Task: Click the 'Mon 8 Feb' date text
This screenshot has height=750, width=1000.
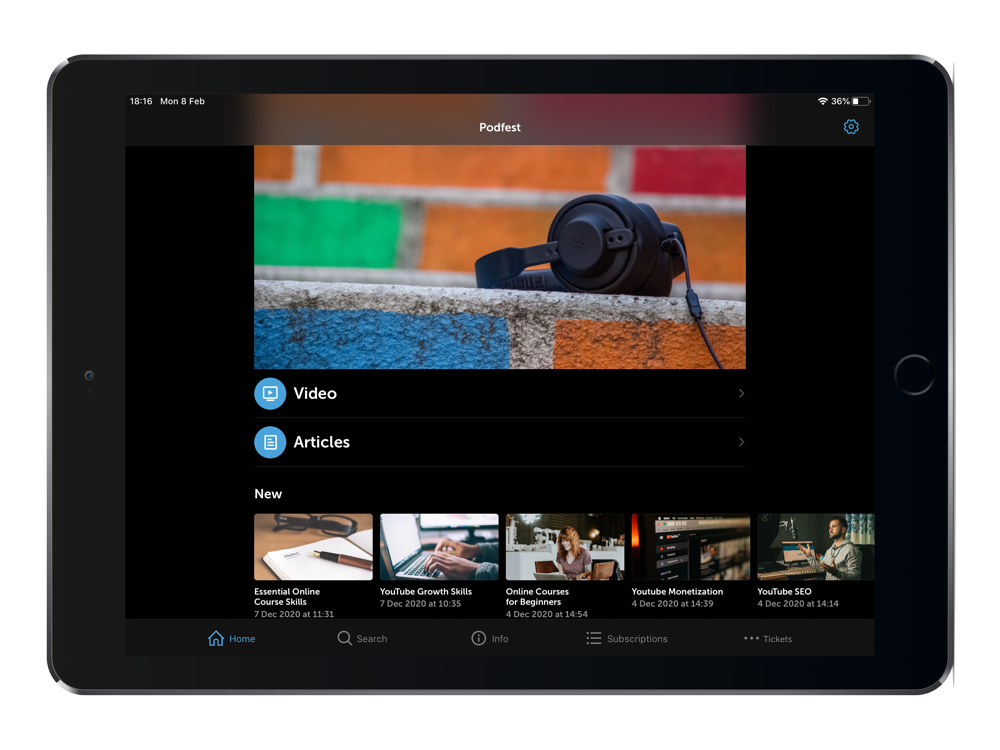Action: (x=182, y=101)
